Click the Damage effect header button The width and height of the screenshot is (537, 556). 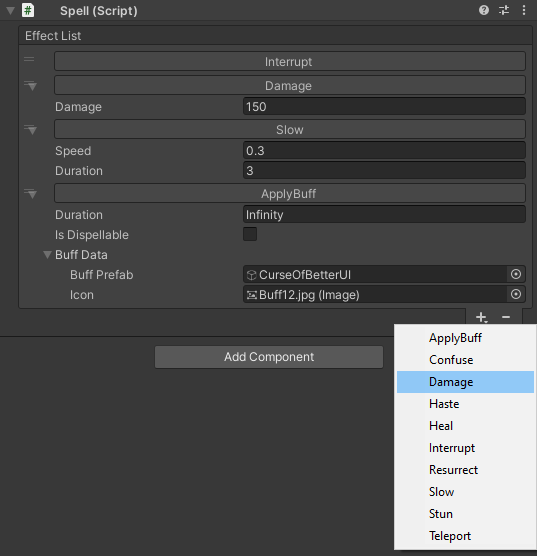pyautogui.click(x=290, y=85)
